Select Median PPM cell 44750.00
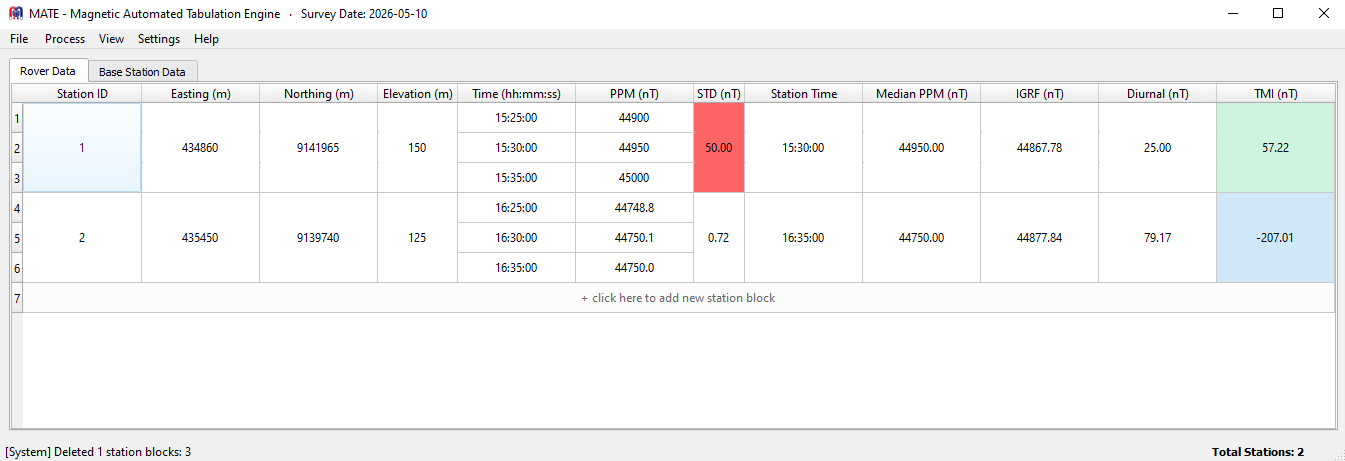Image resolution: width=1345 pixels, height=461 pixels. [921, 238]
